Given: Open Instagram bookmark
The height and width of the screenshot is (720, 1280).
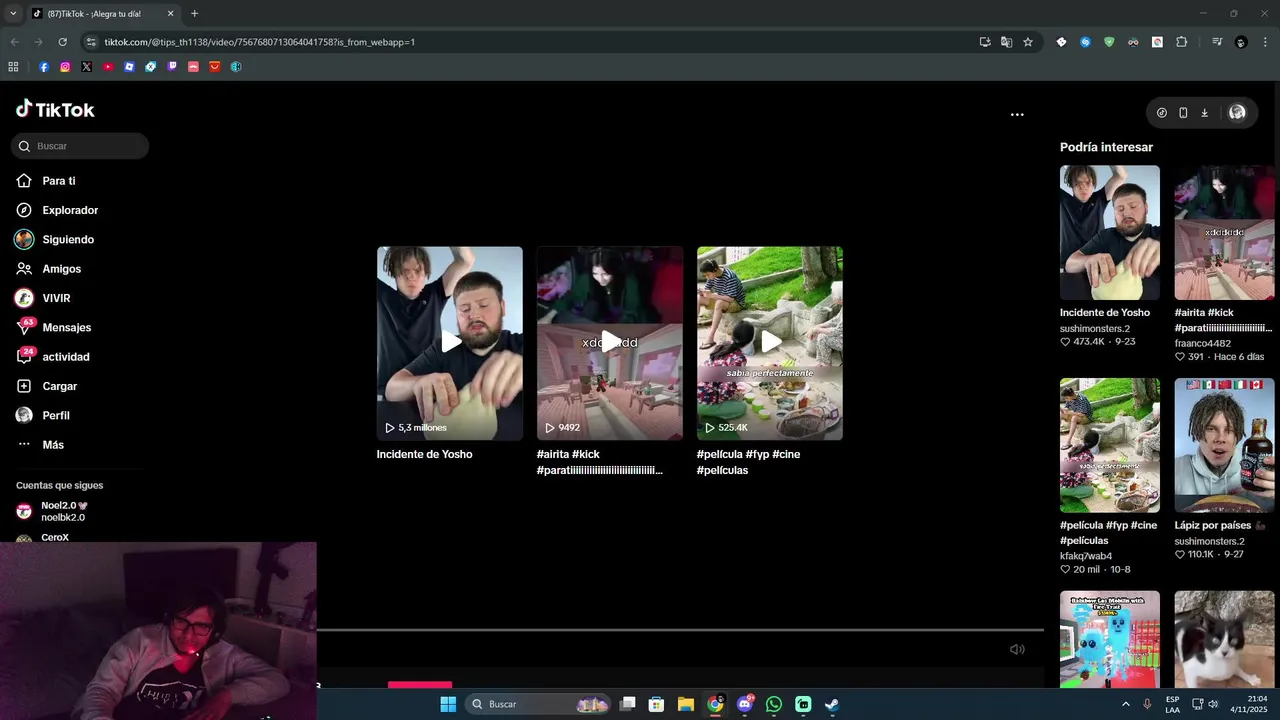Looking at the screenshot, I should pyautogui.click(x=65, y=67).
